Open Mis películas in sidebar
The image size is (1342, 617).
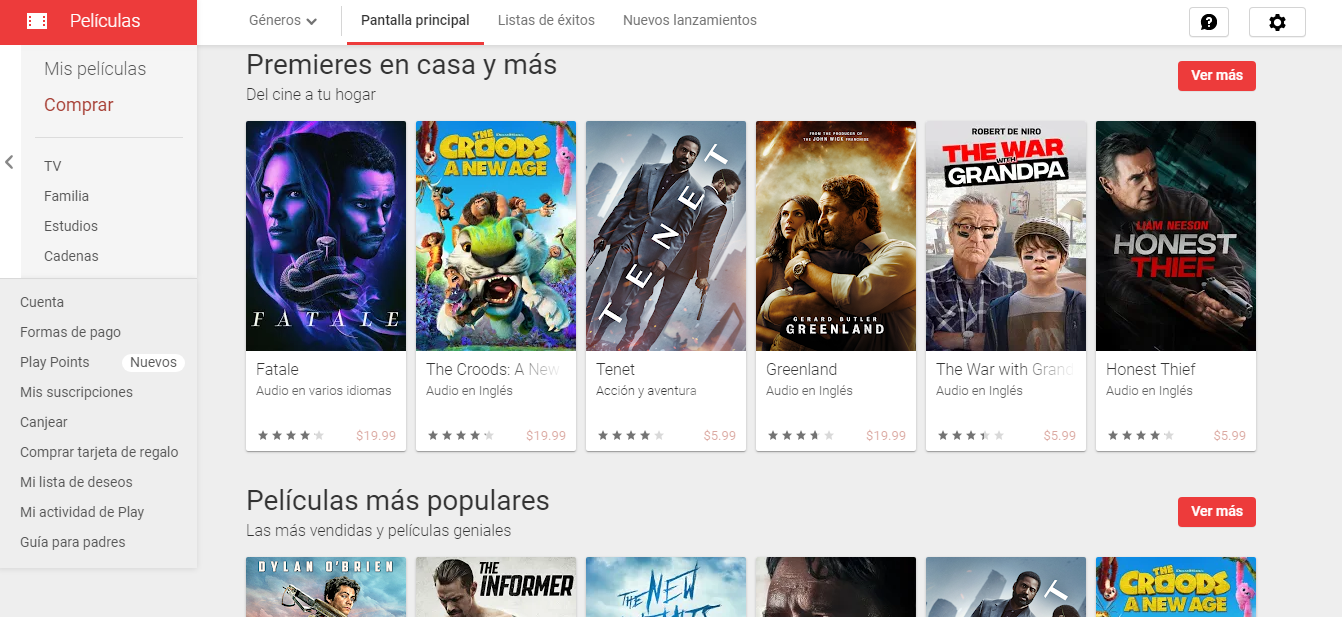95,69
